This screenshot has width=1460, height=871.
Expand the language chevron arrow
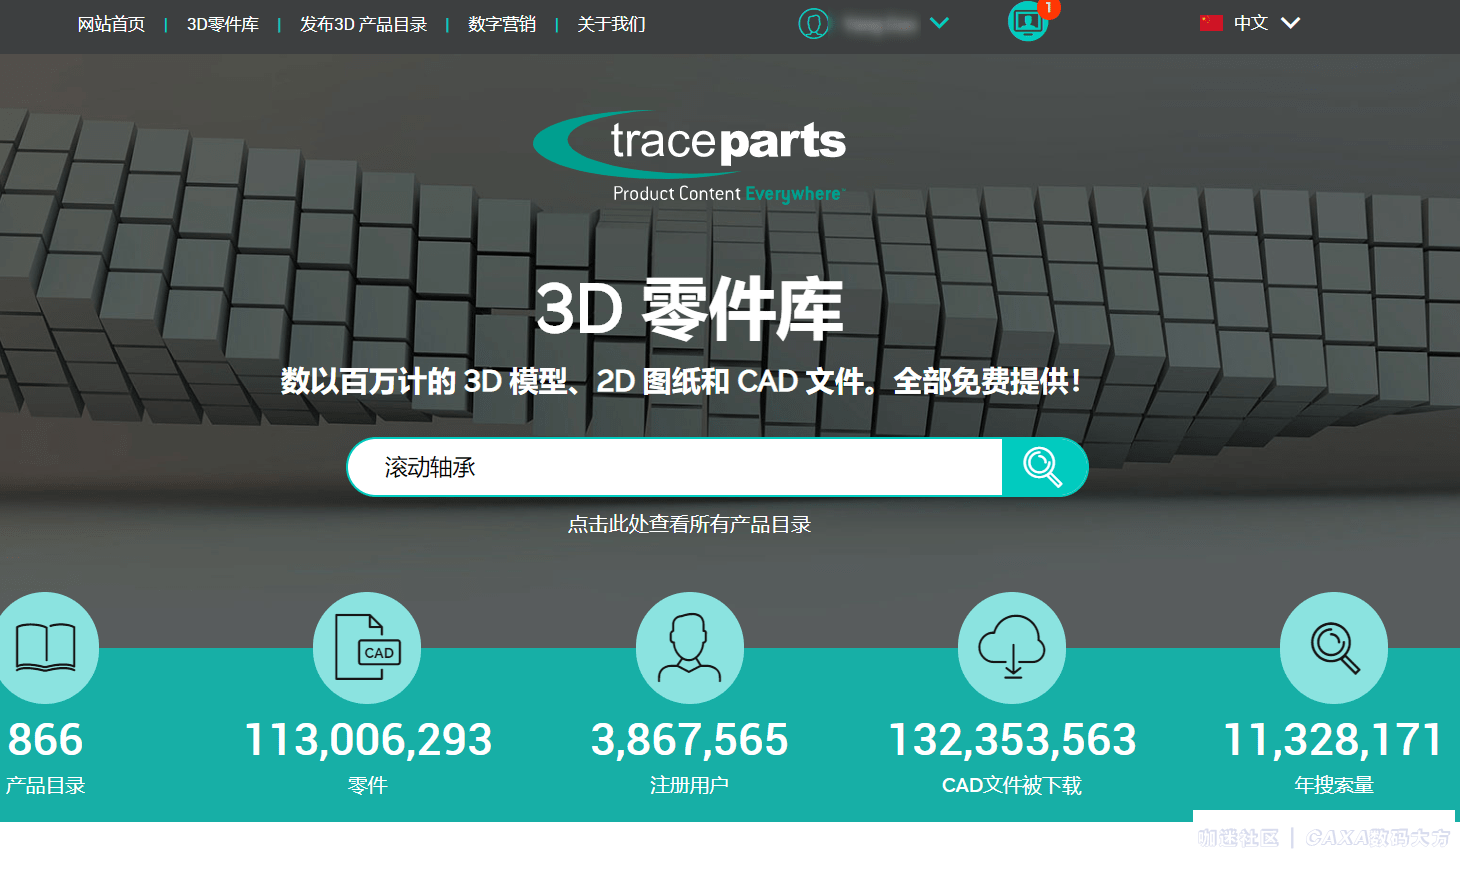coord(1290,23)
